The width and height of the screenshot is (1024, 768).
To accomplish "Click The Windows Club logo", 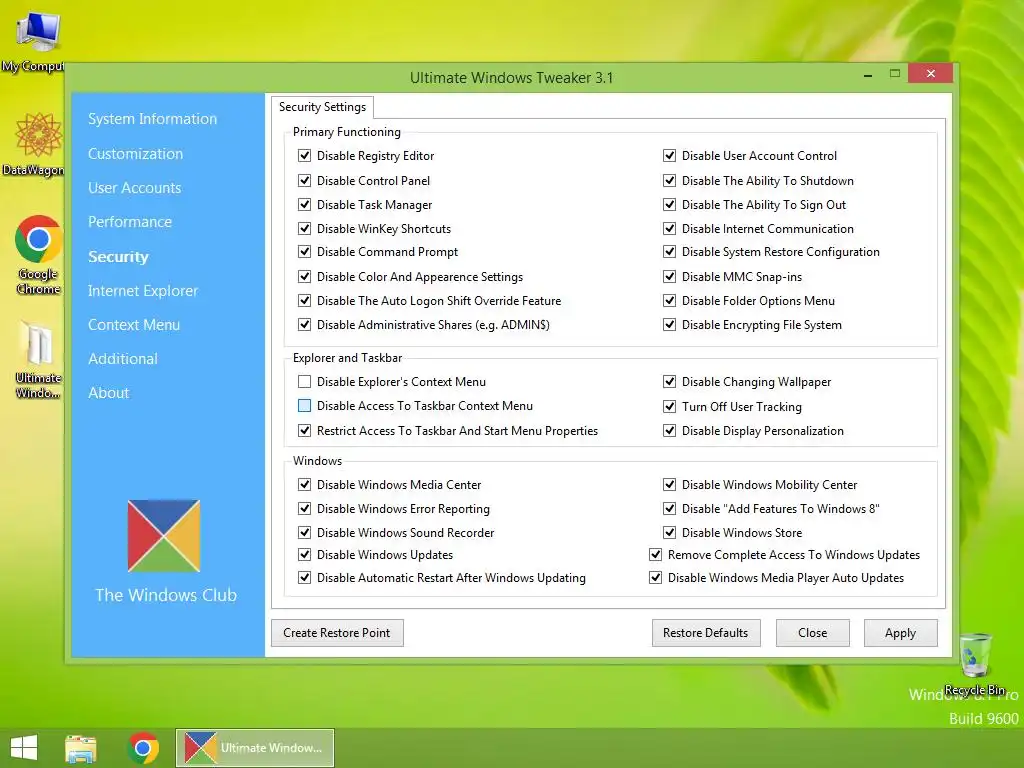I will click(x=164, y=536).
